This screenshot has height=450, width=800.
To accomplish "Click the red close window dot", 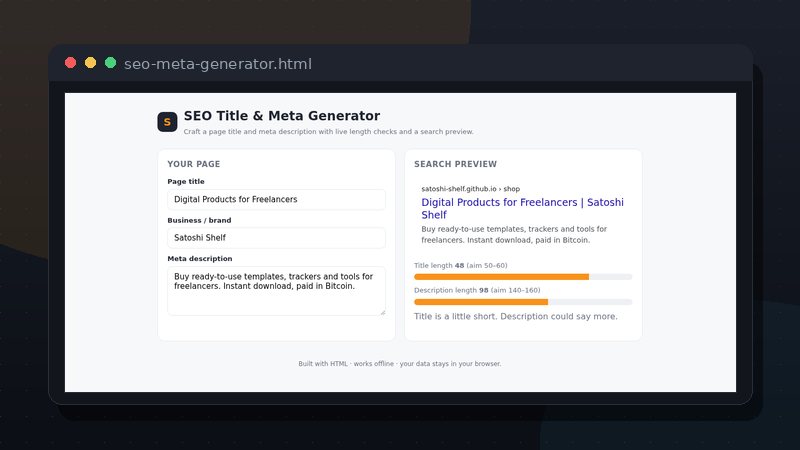I will coord(70,63).
